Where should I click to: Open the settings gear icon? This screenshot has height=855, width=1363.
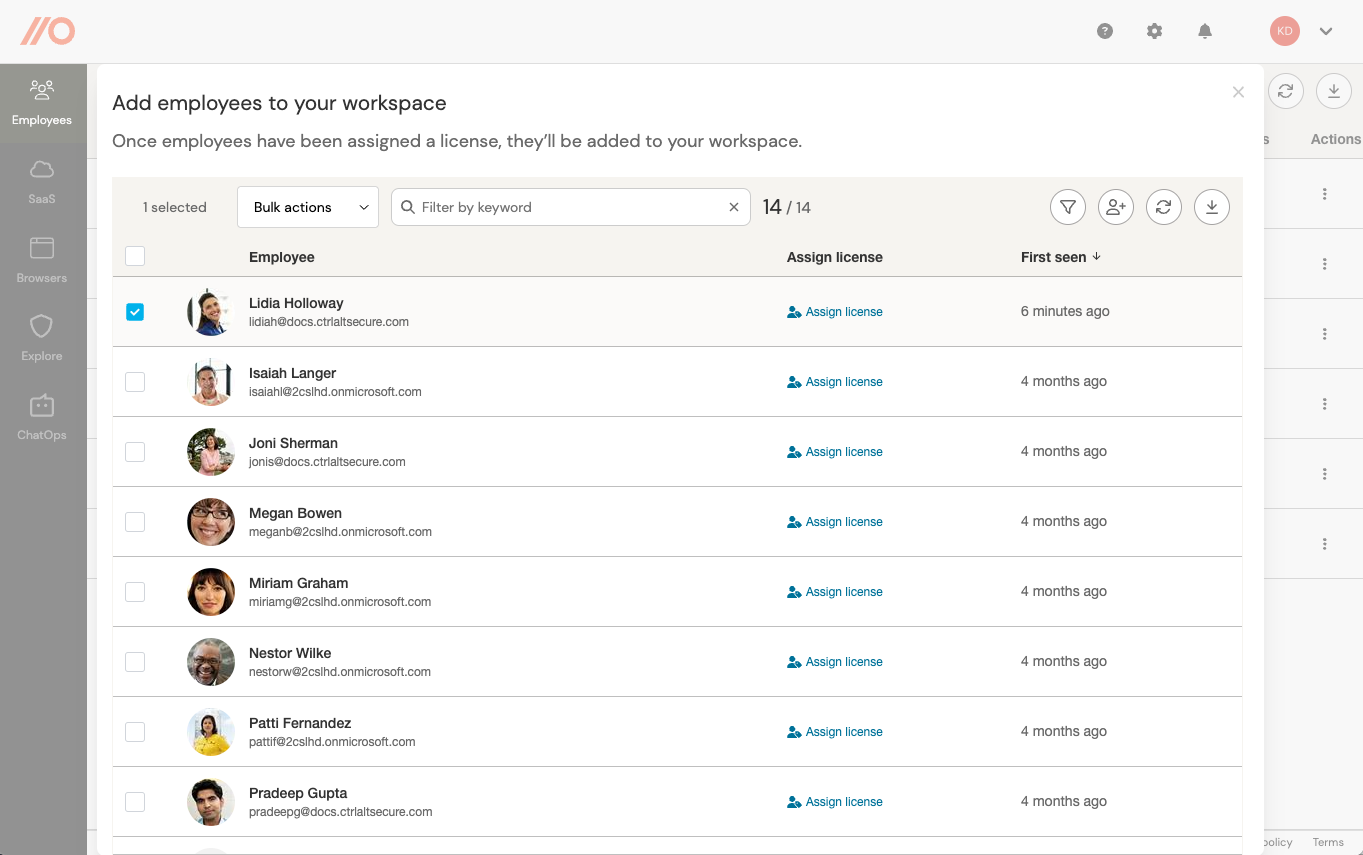pos(1155,31)
